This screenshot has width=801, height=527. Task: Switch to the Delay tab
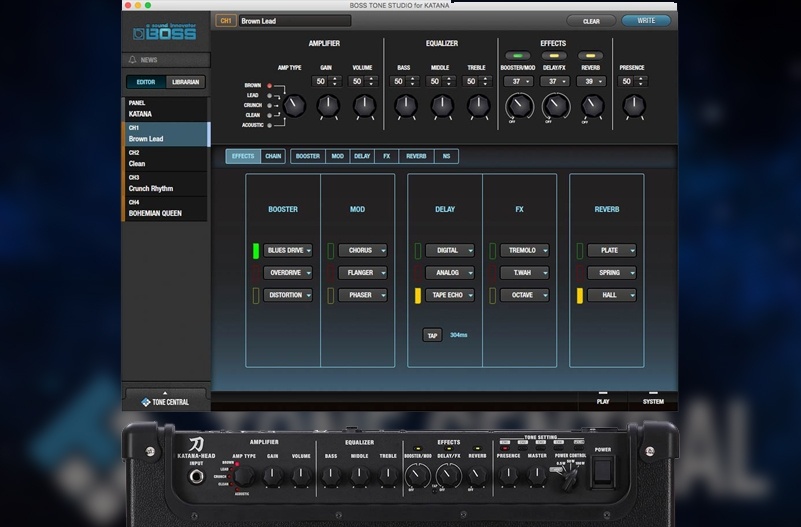click(x=362, y=156)
